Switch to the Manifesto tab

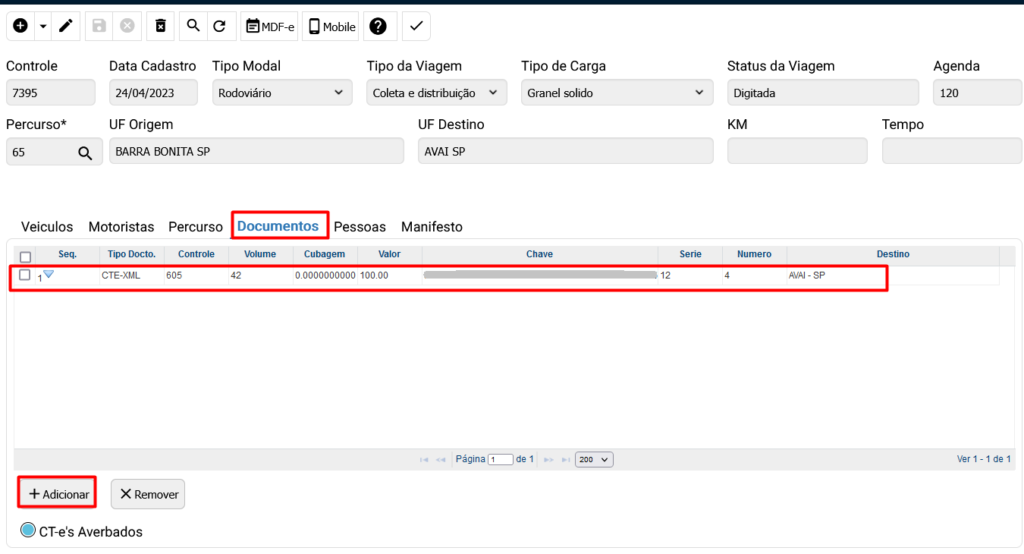pyautogui.click(x=432, y=227)
